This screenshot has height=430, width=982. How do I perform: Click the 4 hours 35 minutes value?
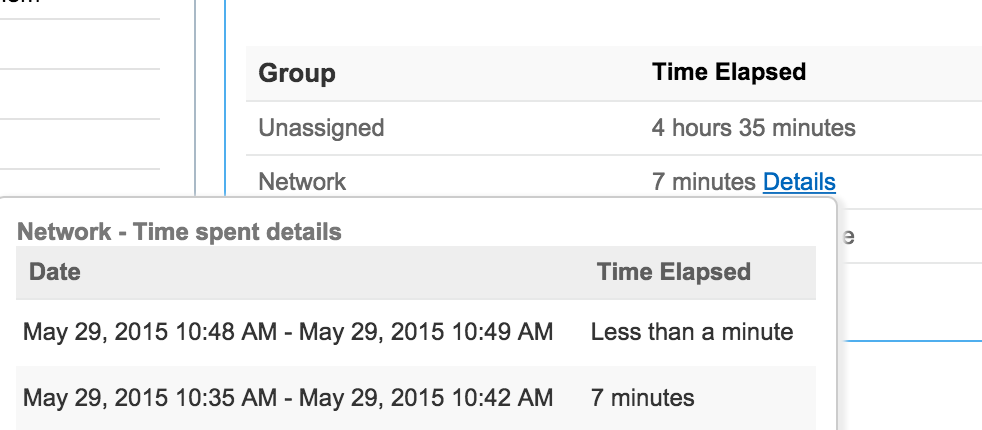(753, 128)
